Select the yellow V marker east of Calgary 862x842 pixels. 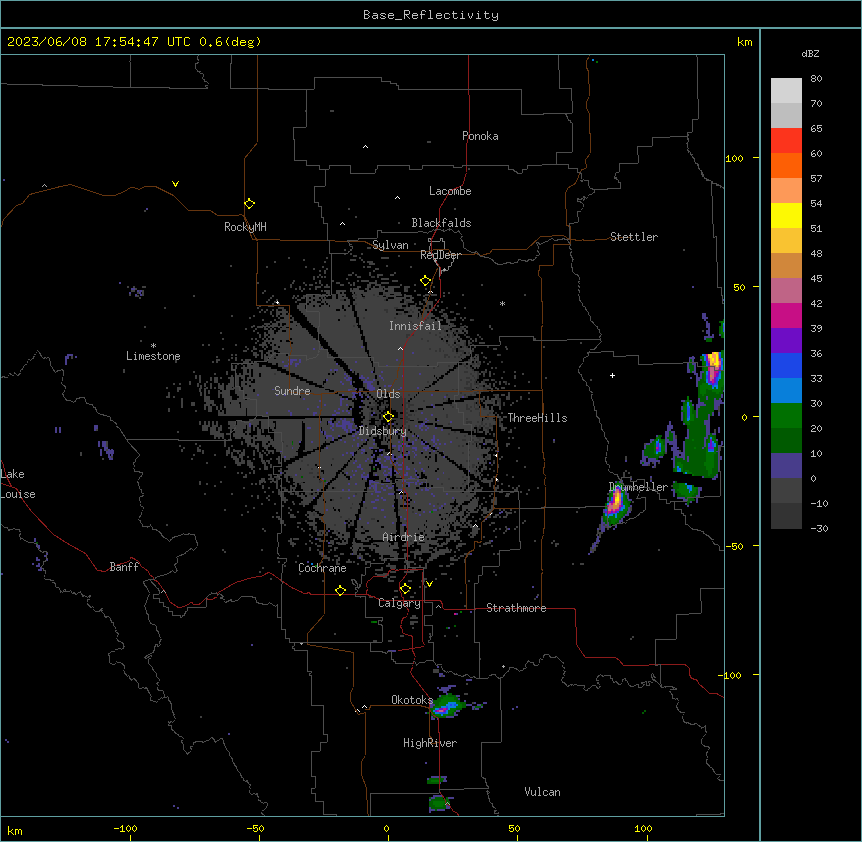pyautogui.click(x=429, y=584)
